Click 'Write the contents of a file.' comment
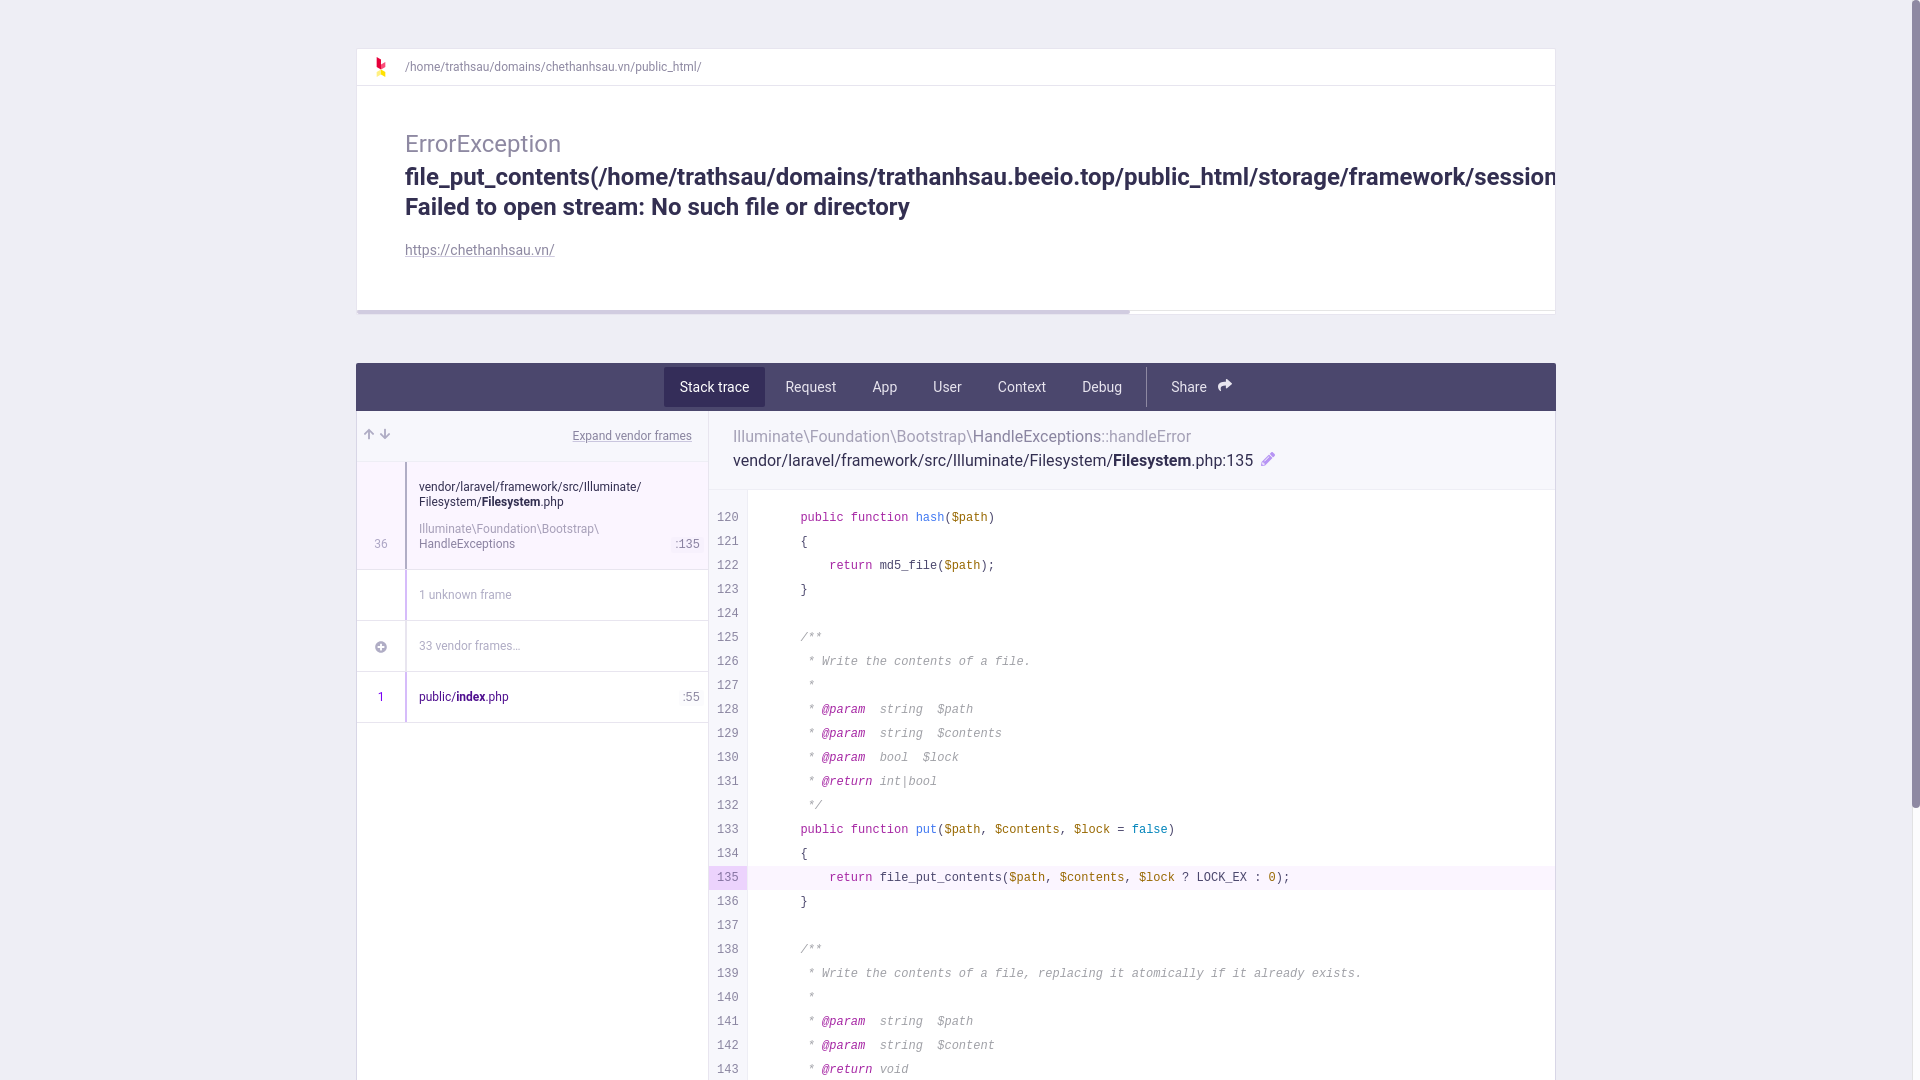Image resolution: width=1920 pixels, height=1080 pixels. coord(926,662)
